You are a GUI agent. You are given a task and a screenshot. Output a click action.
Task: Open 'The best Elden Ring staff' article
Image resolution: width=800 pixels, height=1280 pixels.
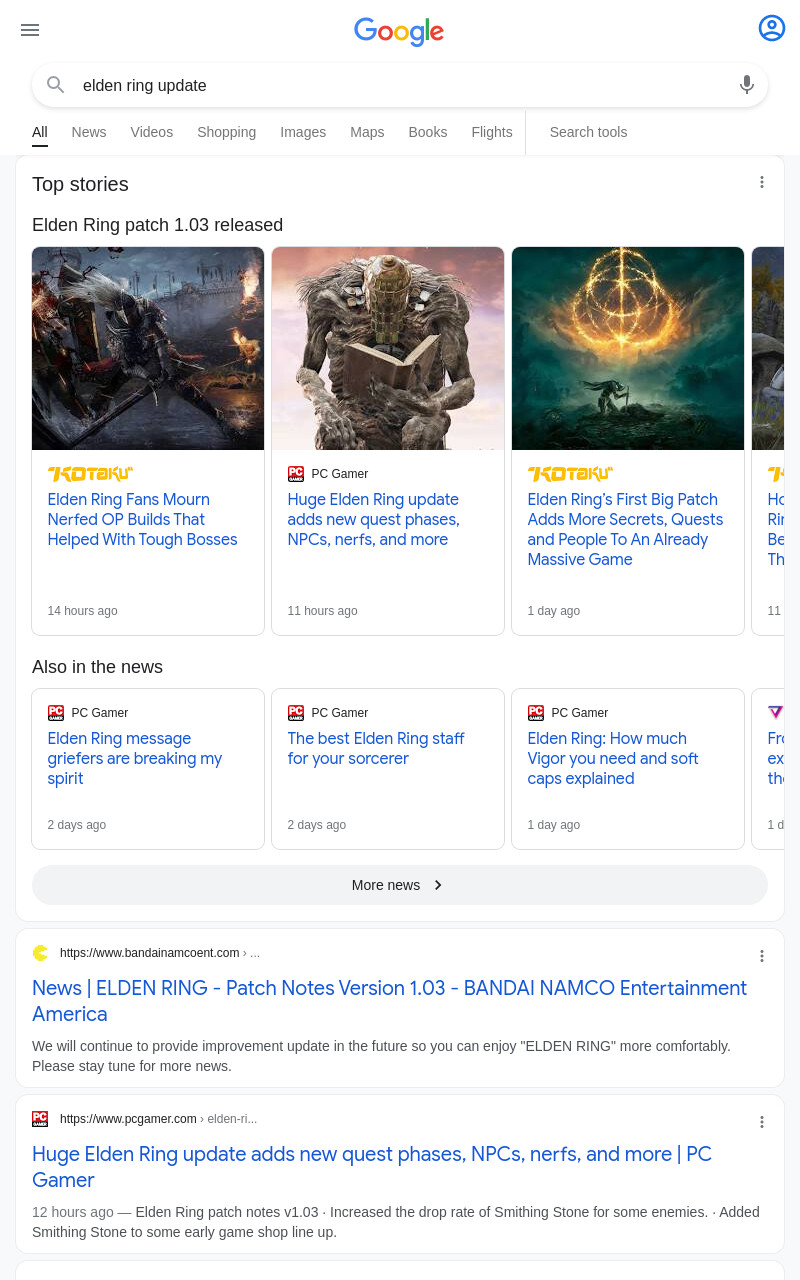pyautogui.click(x=376, y=748)
